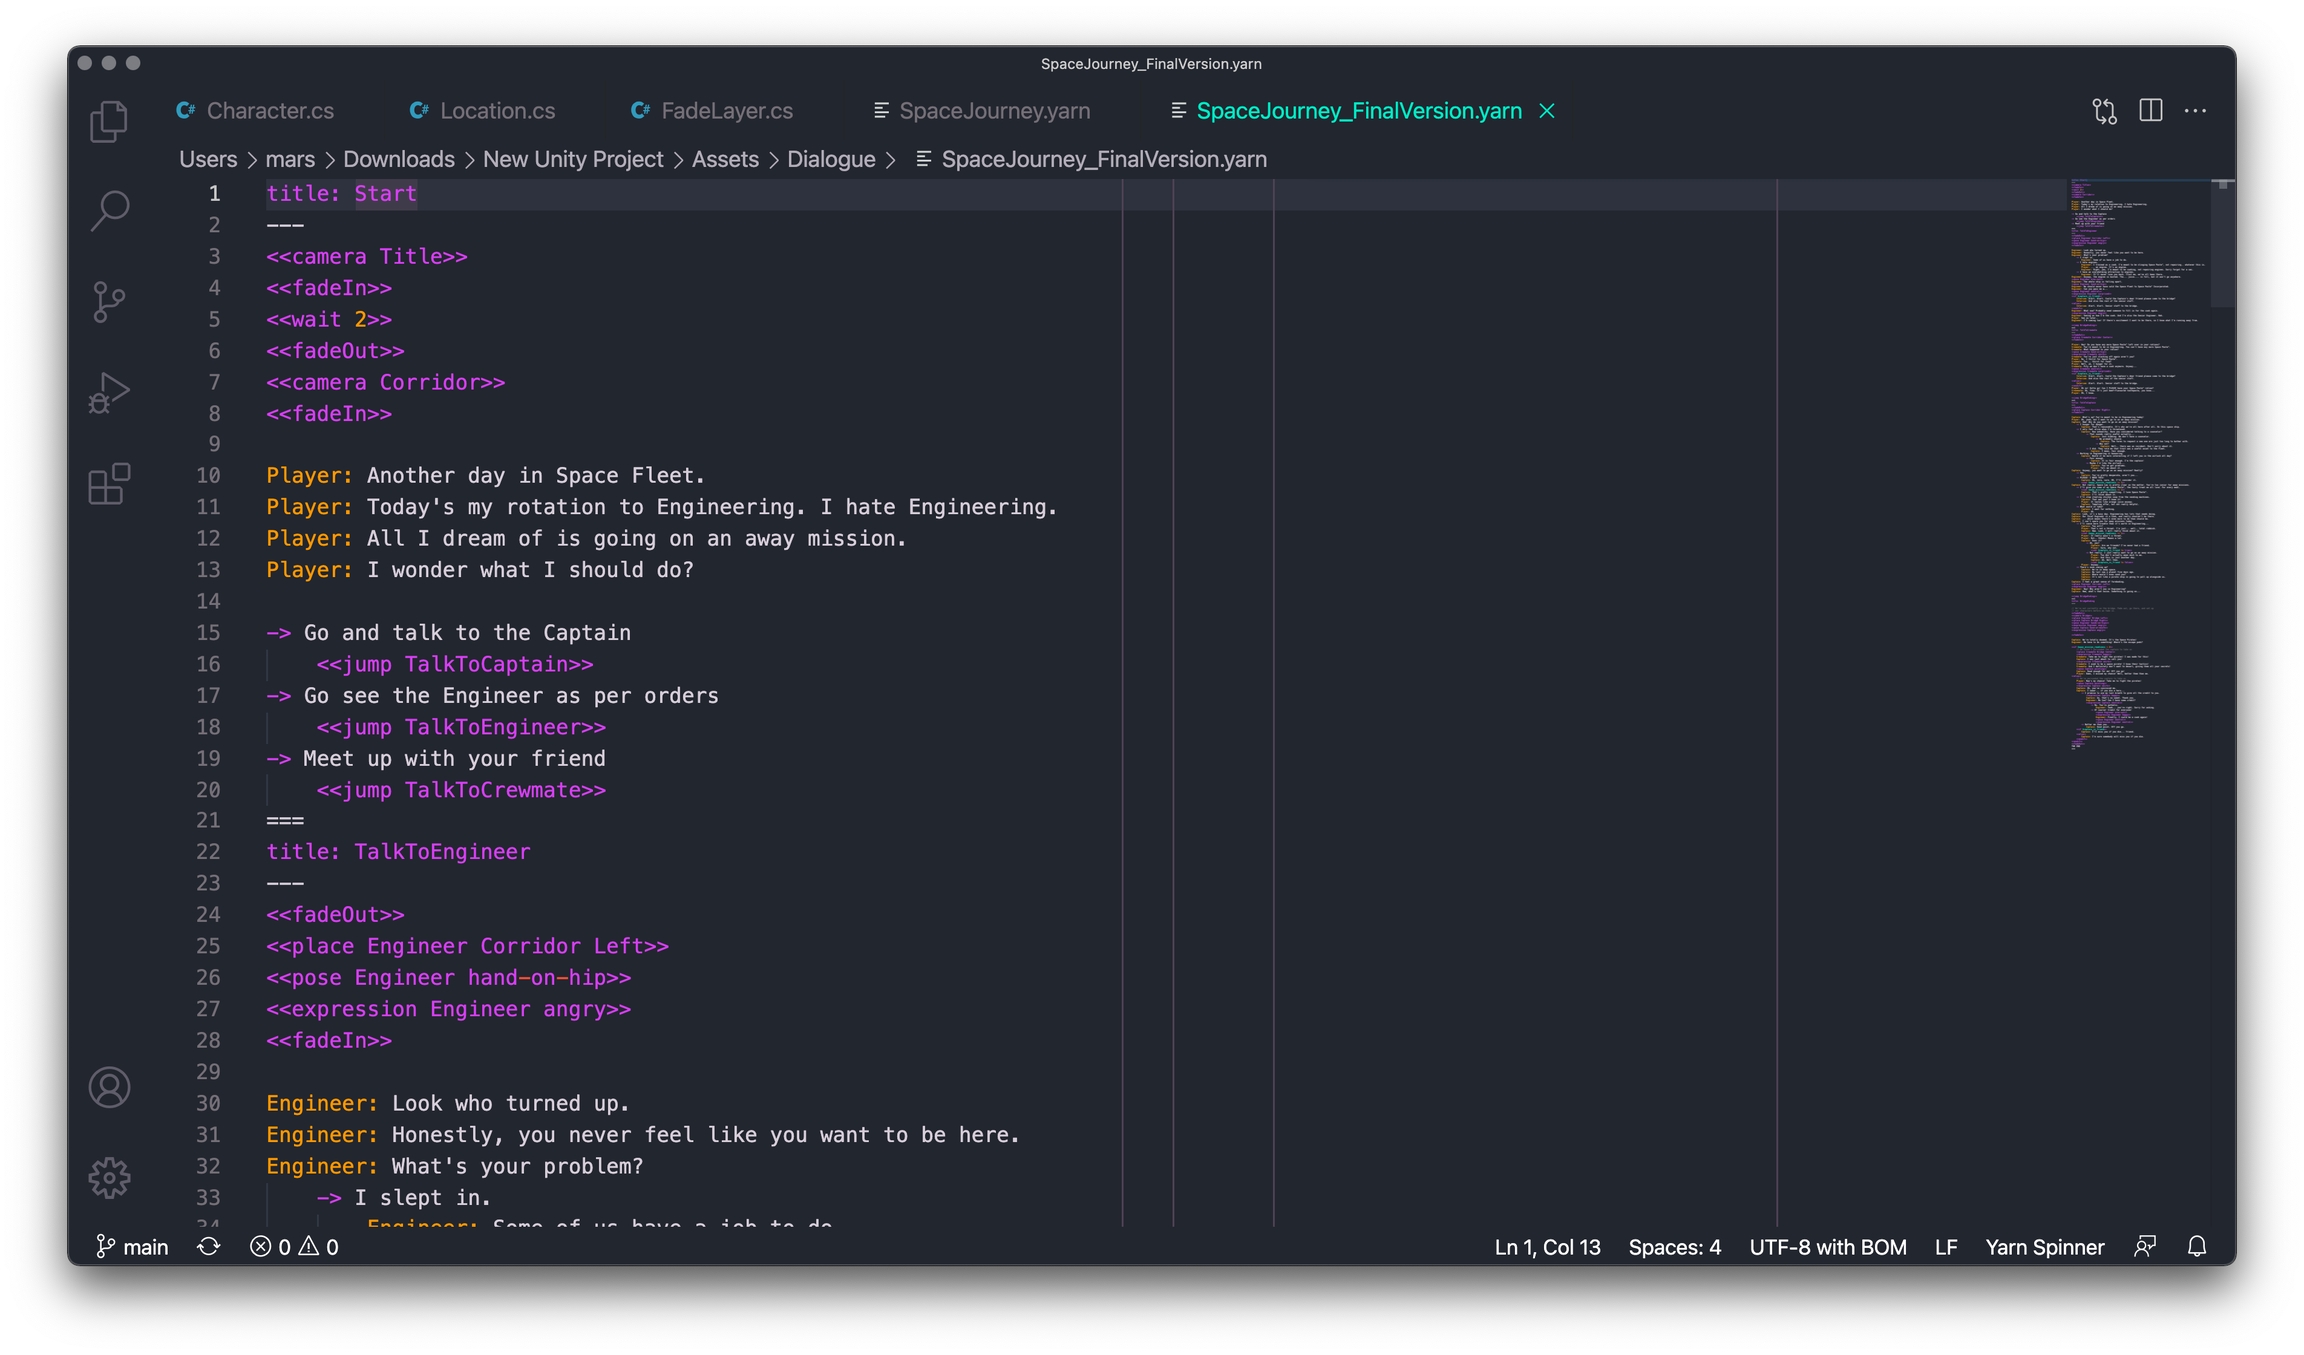
Task: Split the editor to the right
Action: point(2150,111)
